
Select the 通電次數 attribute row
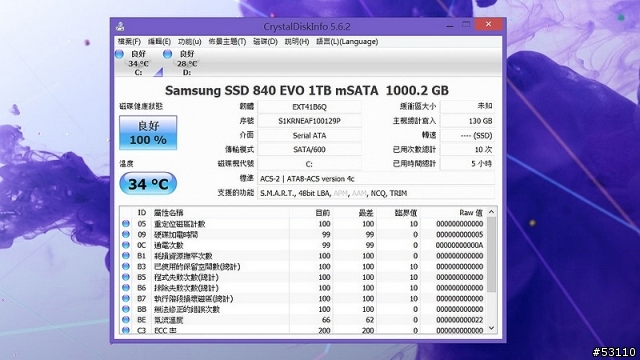click(303, 245)
